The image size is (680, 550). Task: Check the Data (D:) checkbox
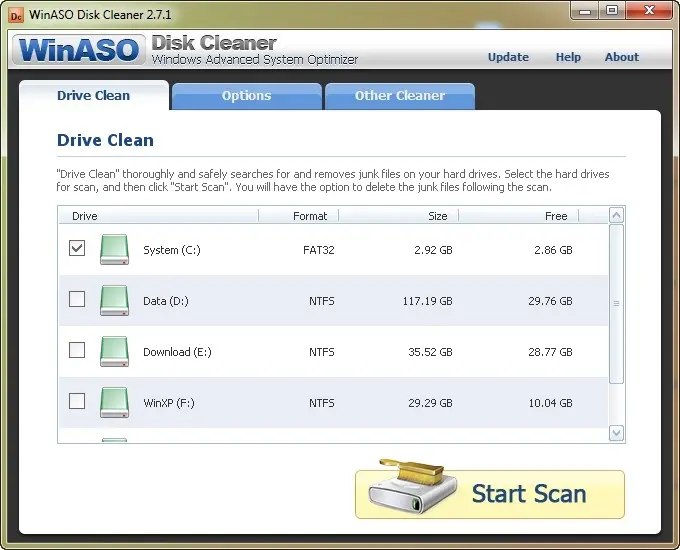[77, 299]
